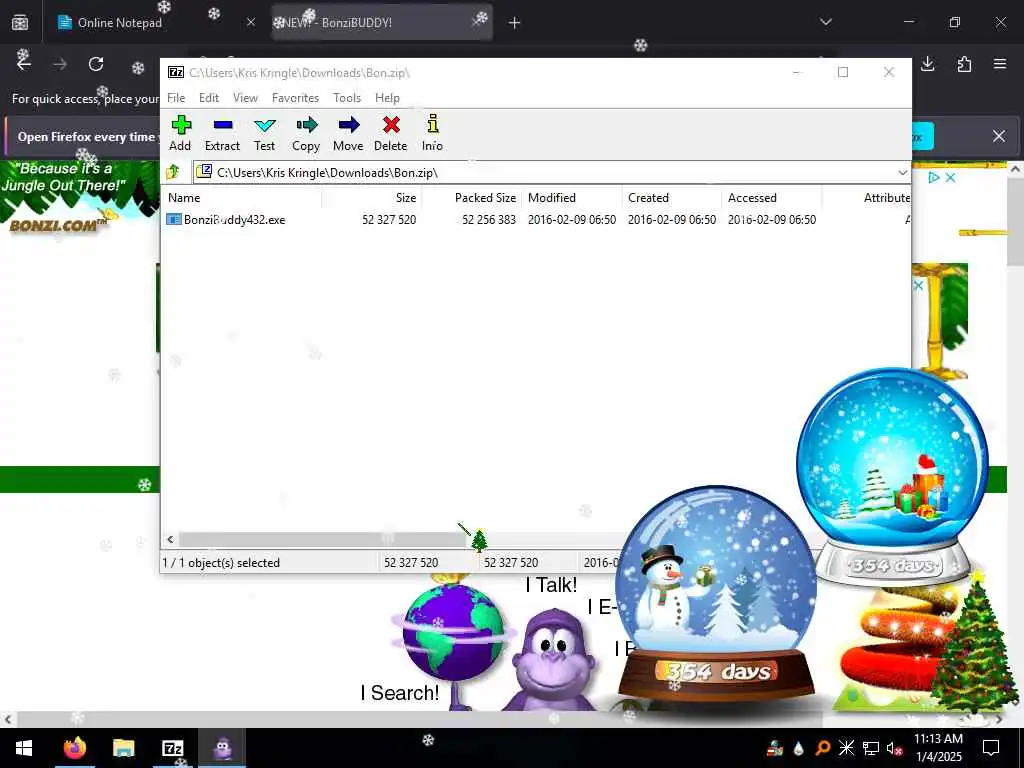The width and height of the screenshot is (1024, 768).
Task: Click the desktop Christmas tree decoration
Action: click(x=974, y=641)
